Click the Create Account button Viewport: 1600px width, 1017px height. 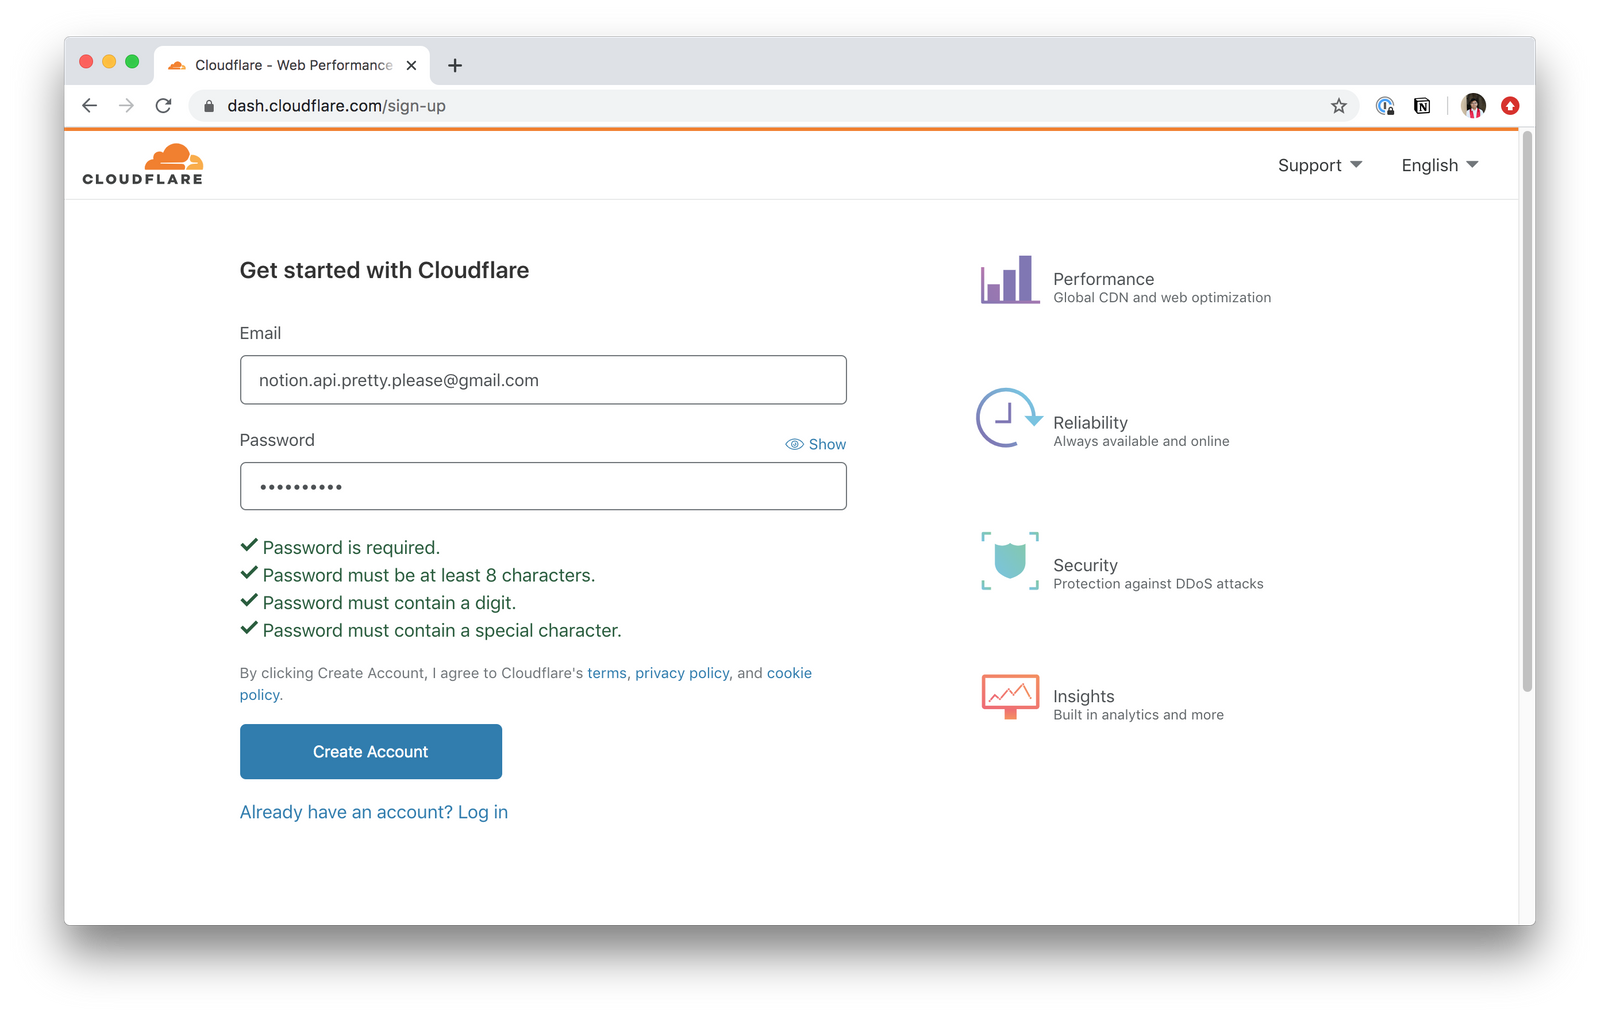371,752
